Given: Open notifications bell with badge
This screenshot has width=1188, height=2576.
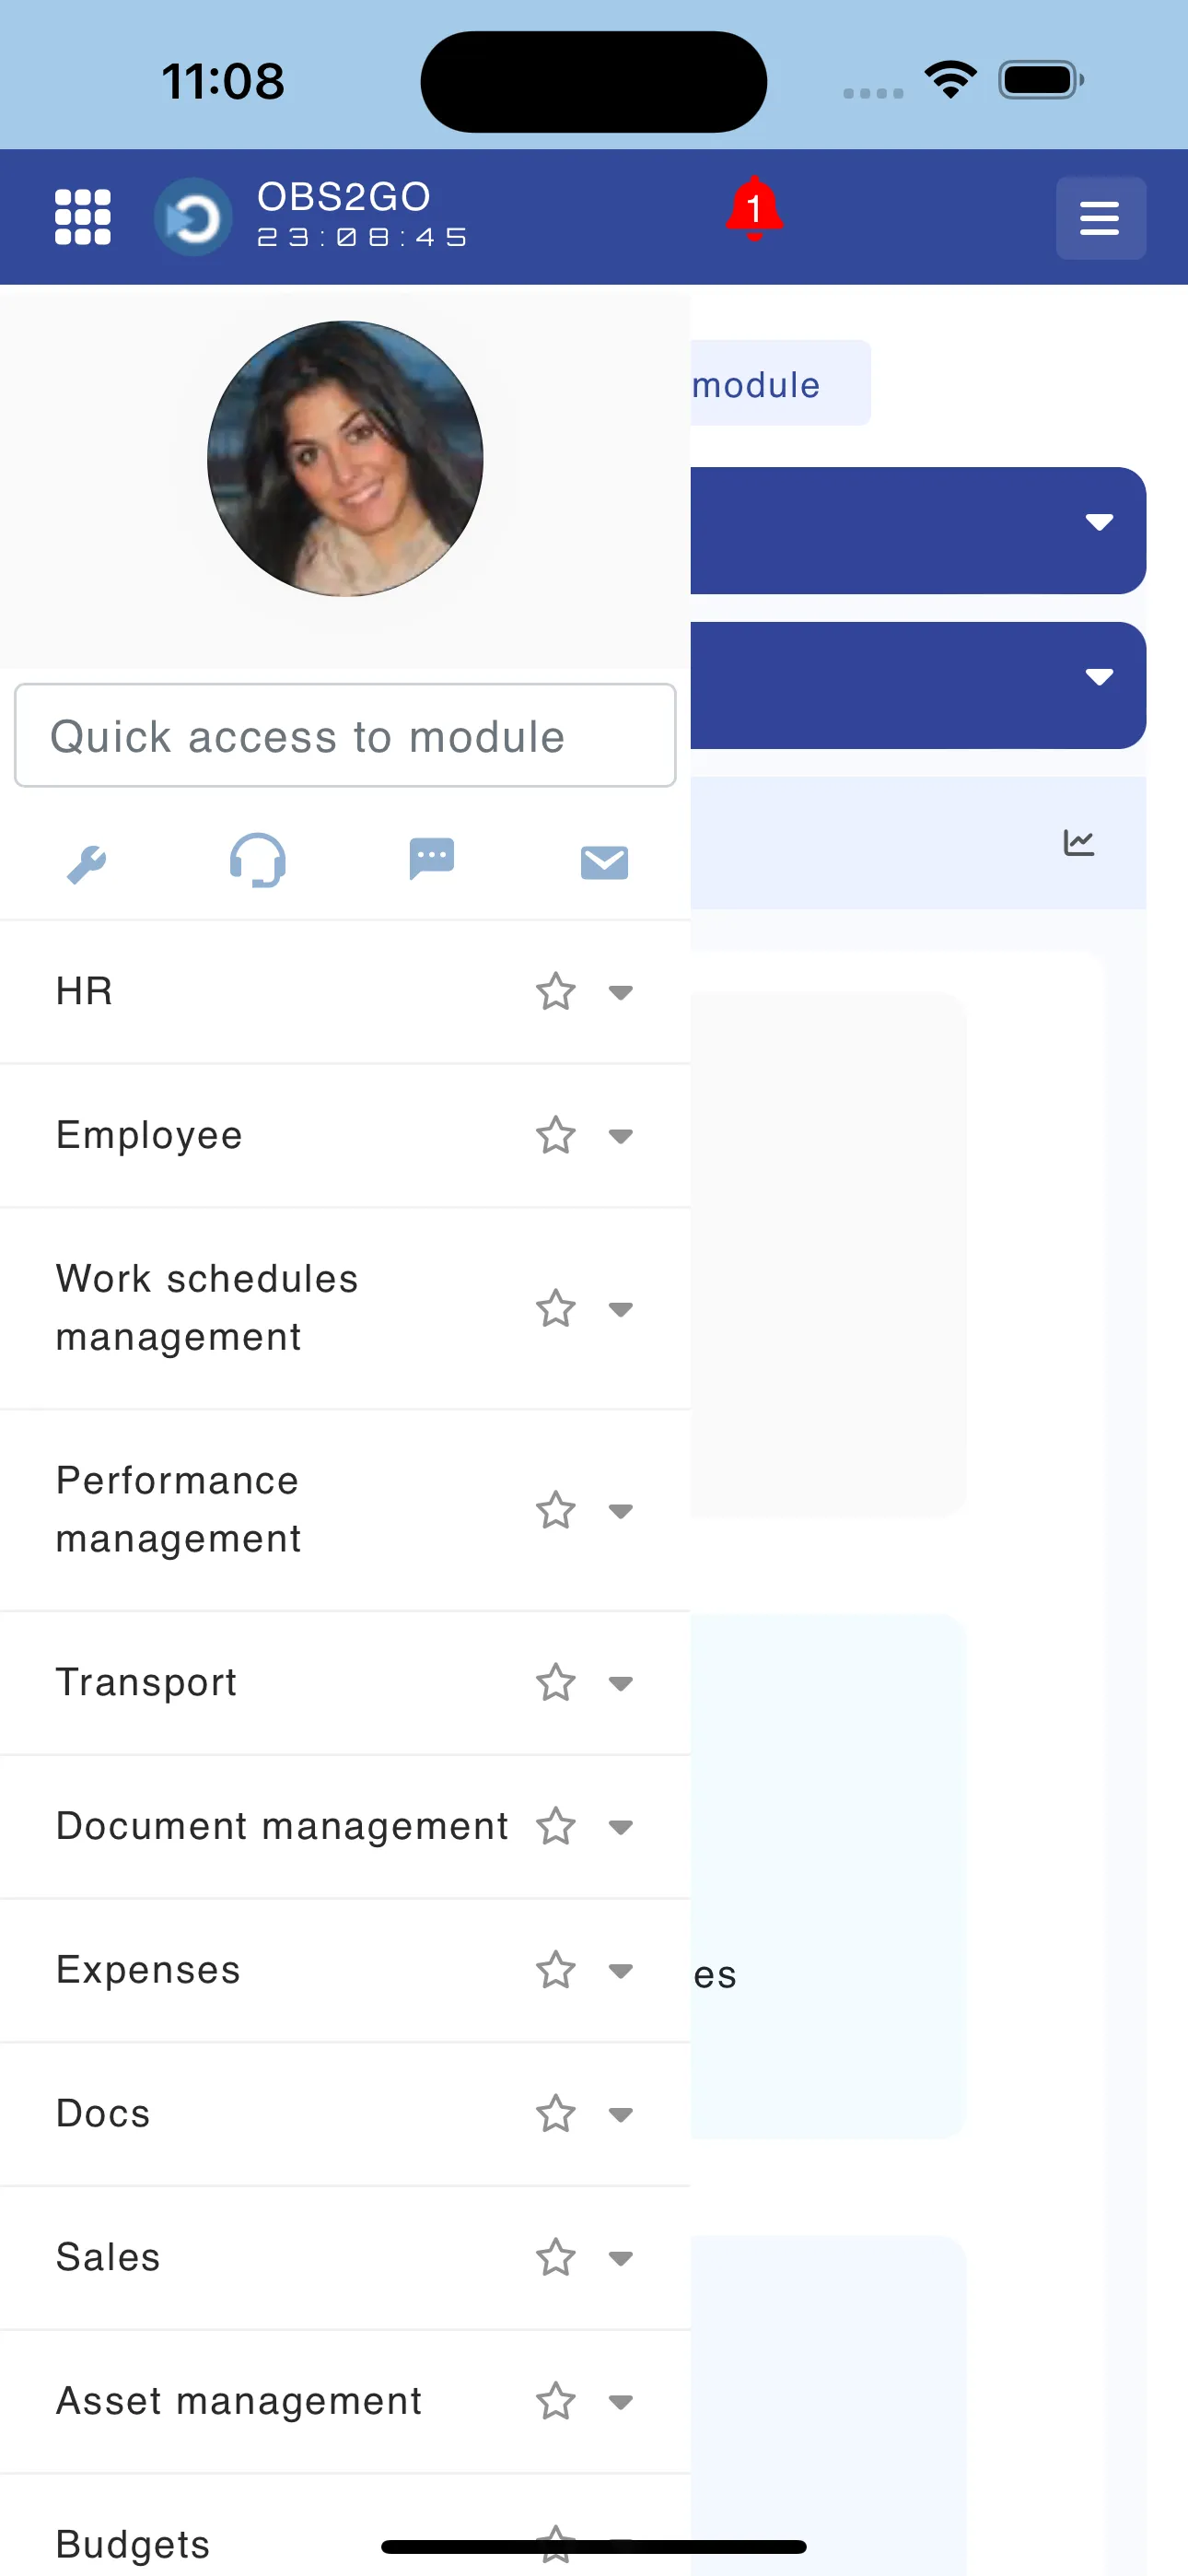Looking at the screenshot, I should tap(754, 209).
